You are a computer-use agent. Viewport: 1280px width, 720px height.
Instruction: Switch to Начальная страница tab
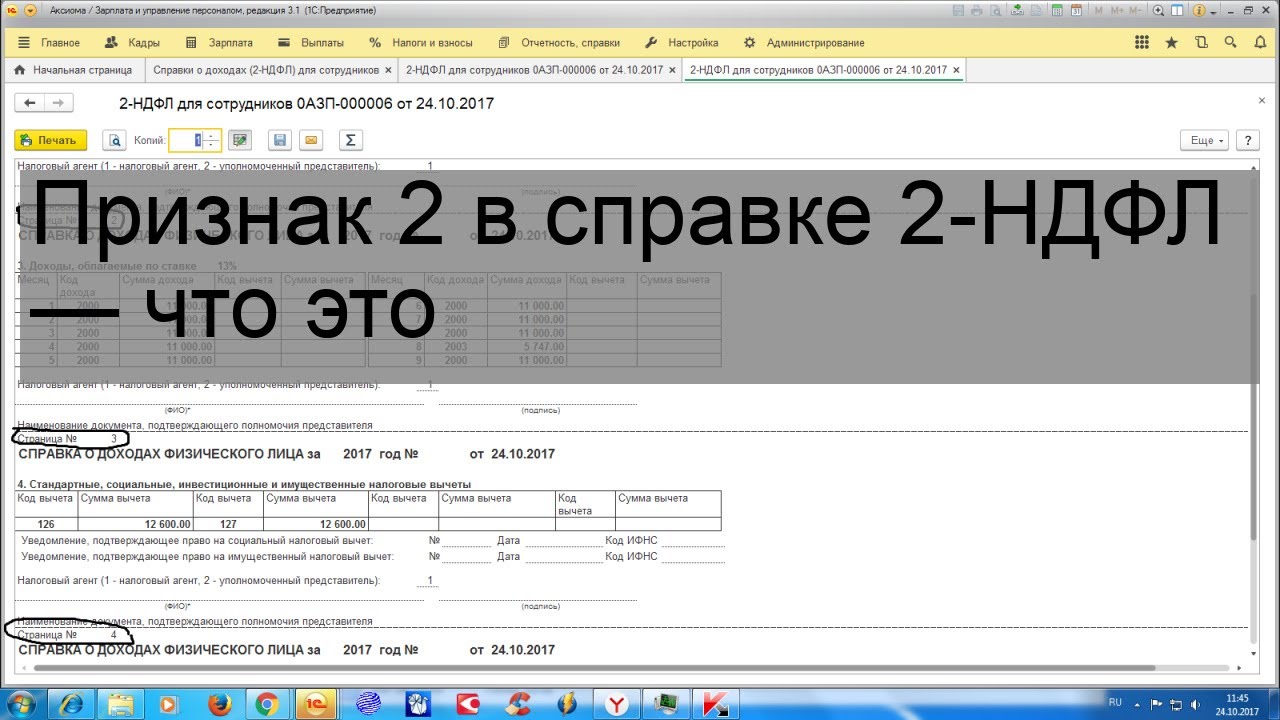[x=72, y=70]
